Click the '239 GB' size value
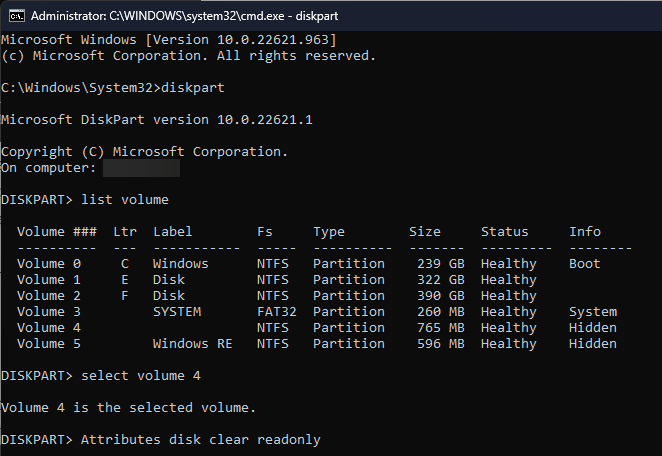 point(441,263)
